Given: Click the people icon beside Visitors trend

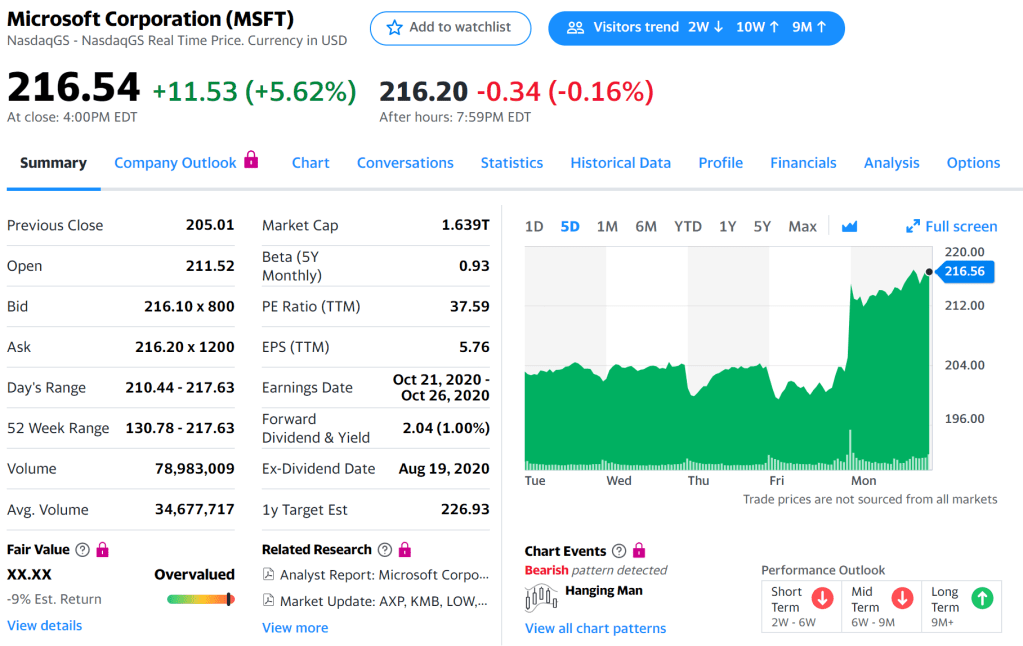Looking at the screenshot, I should pos(575,28).
